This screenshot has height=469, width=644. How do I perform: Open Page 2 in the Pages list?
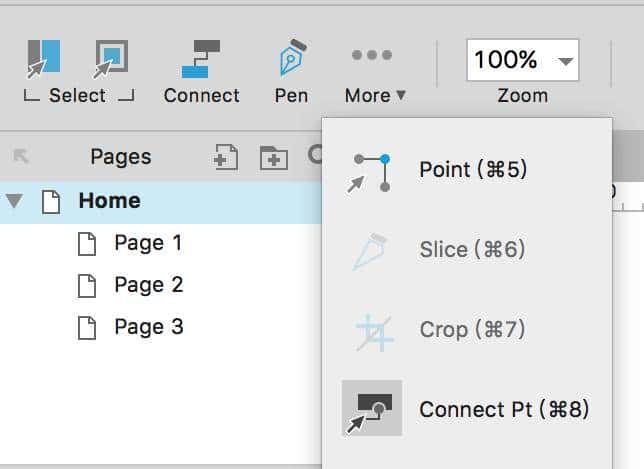(148, 285)
